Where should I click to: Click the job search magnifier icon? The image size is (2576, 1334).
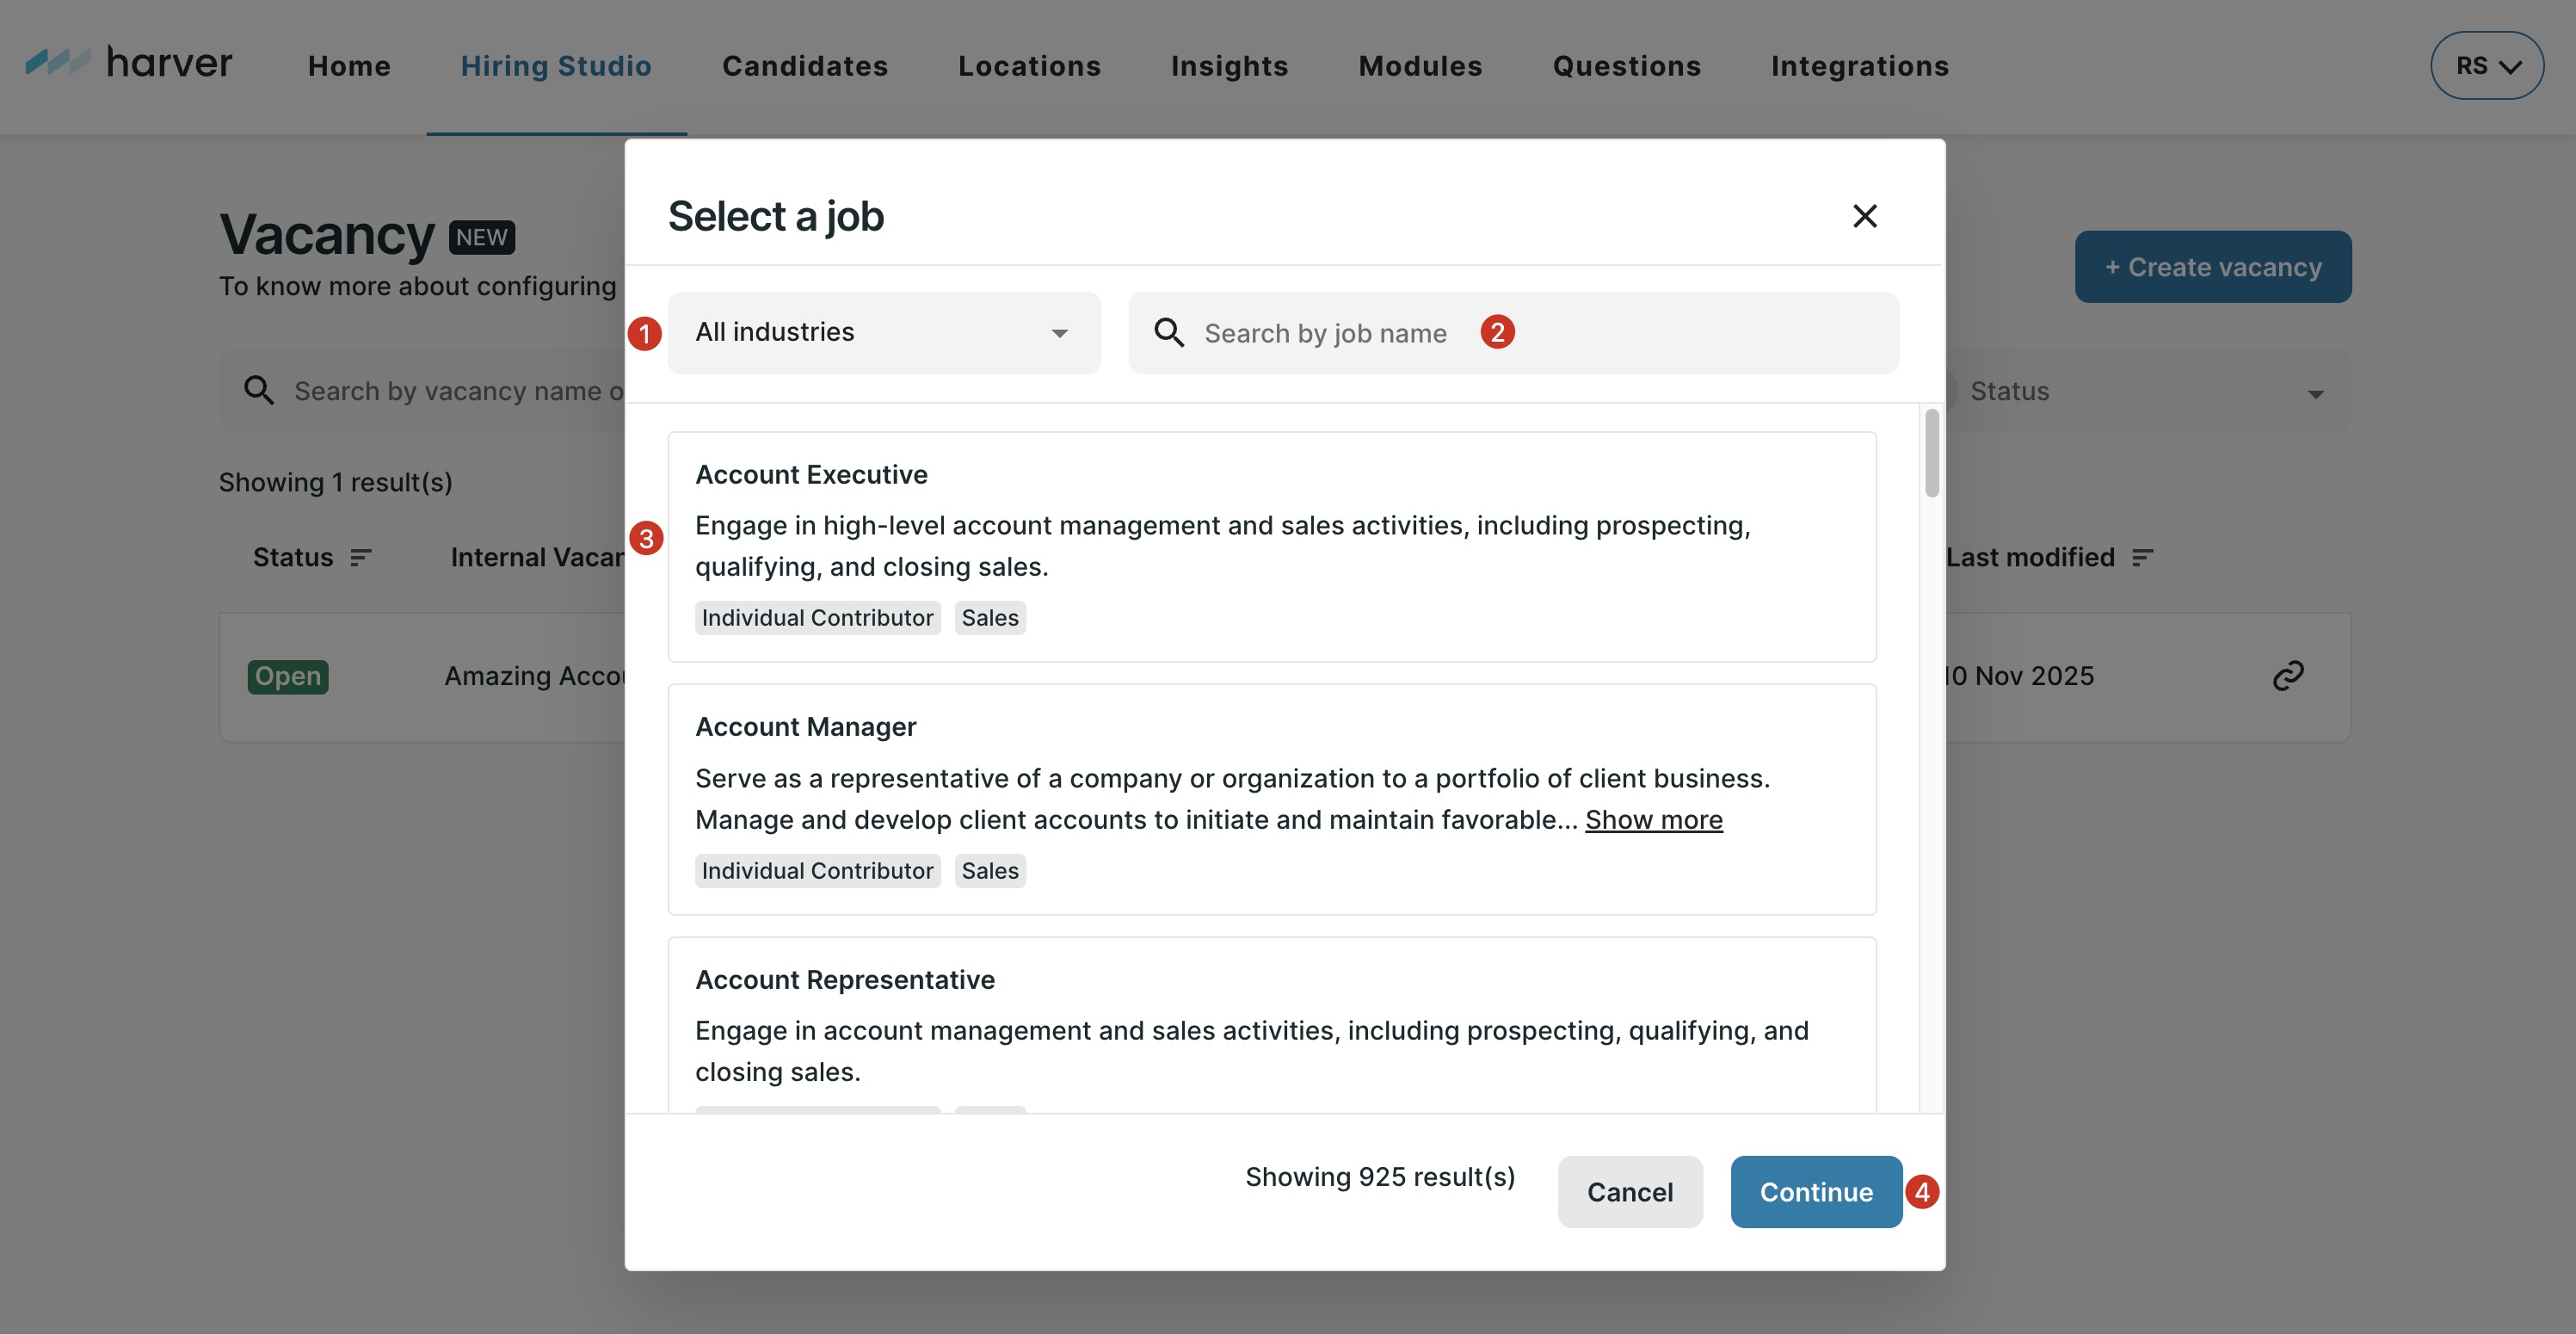(1168, 333)
